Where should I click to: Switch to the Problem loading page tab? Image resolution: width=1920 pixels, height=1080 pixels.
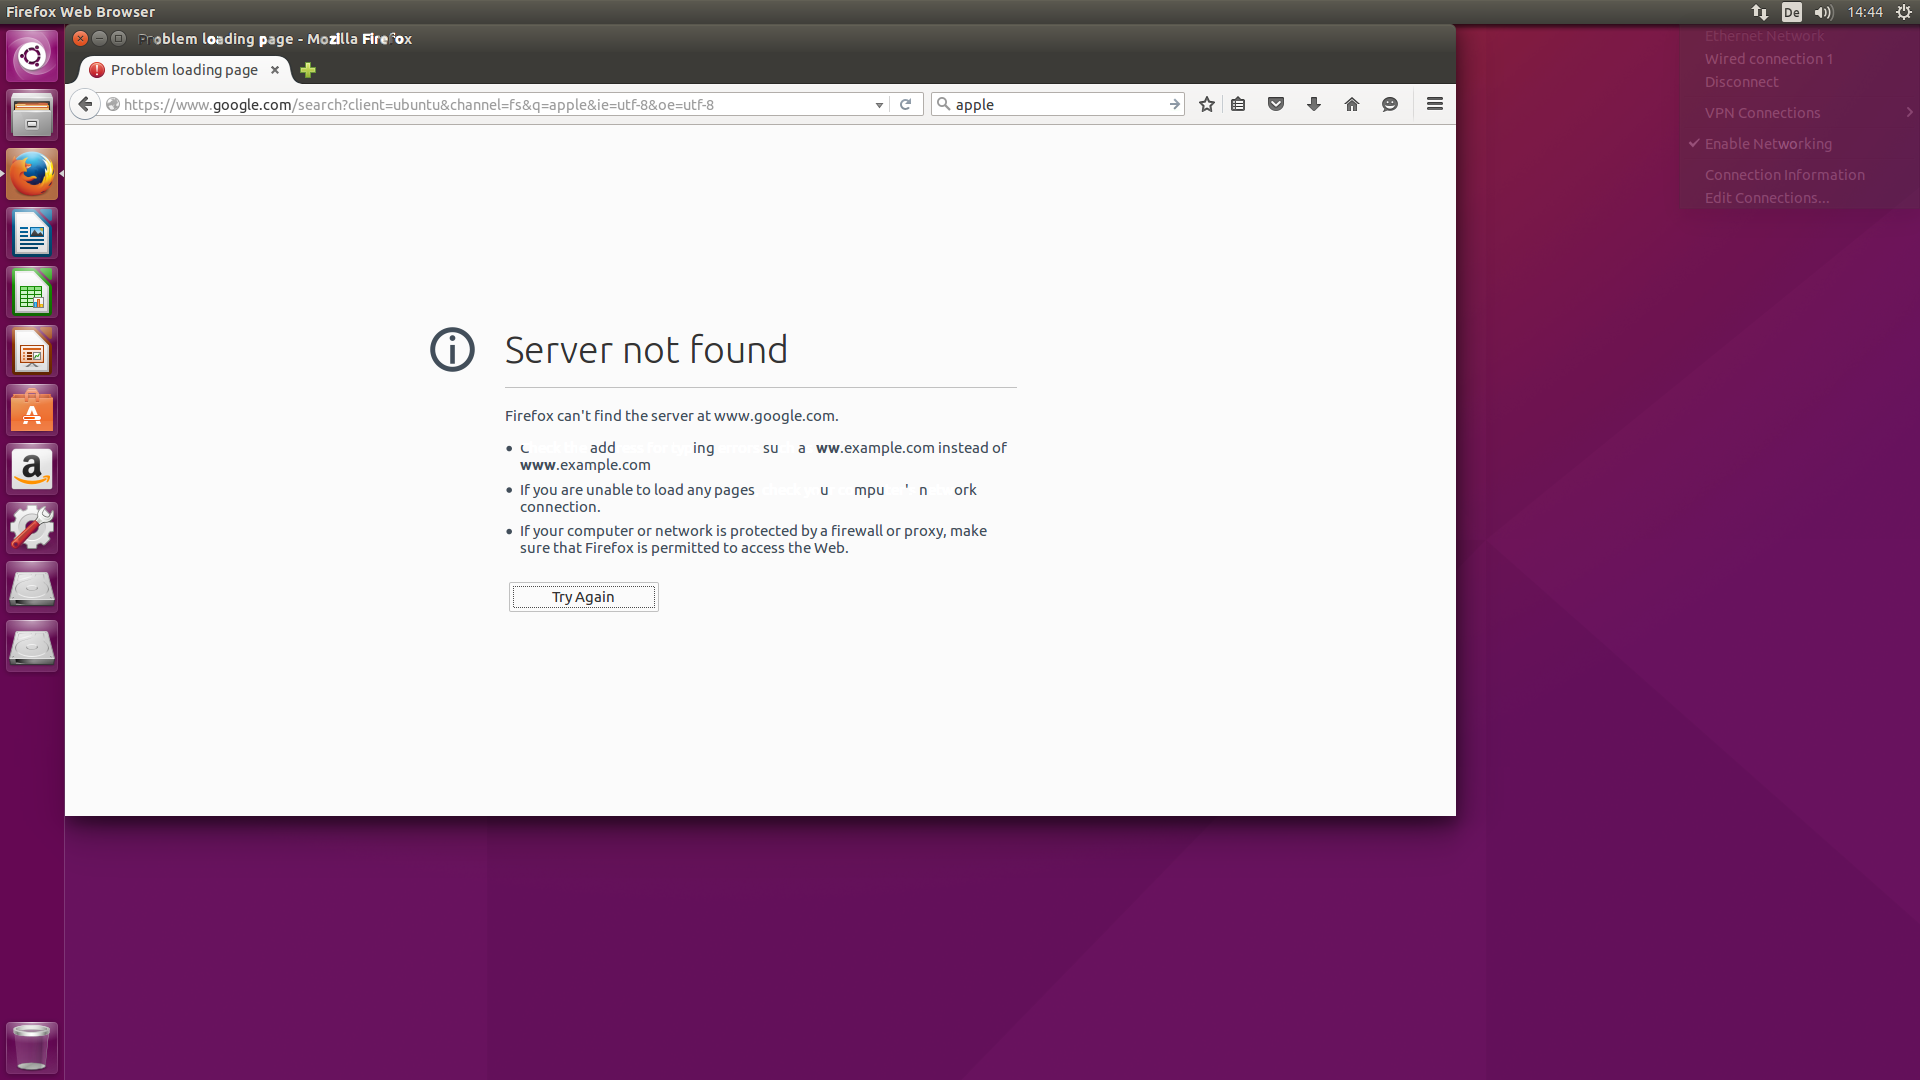(184, 70)
